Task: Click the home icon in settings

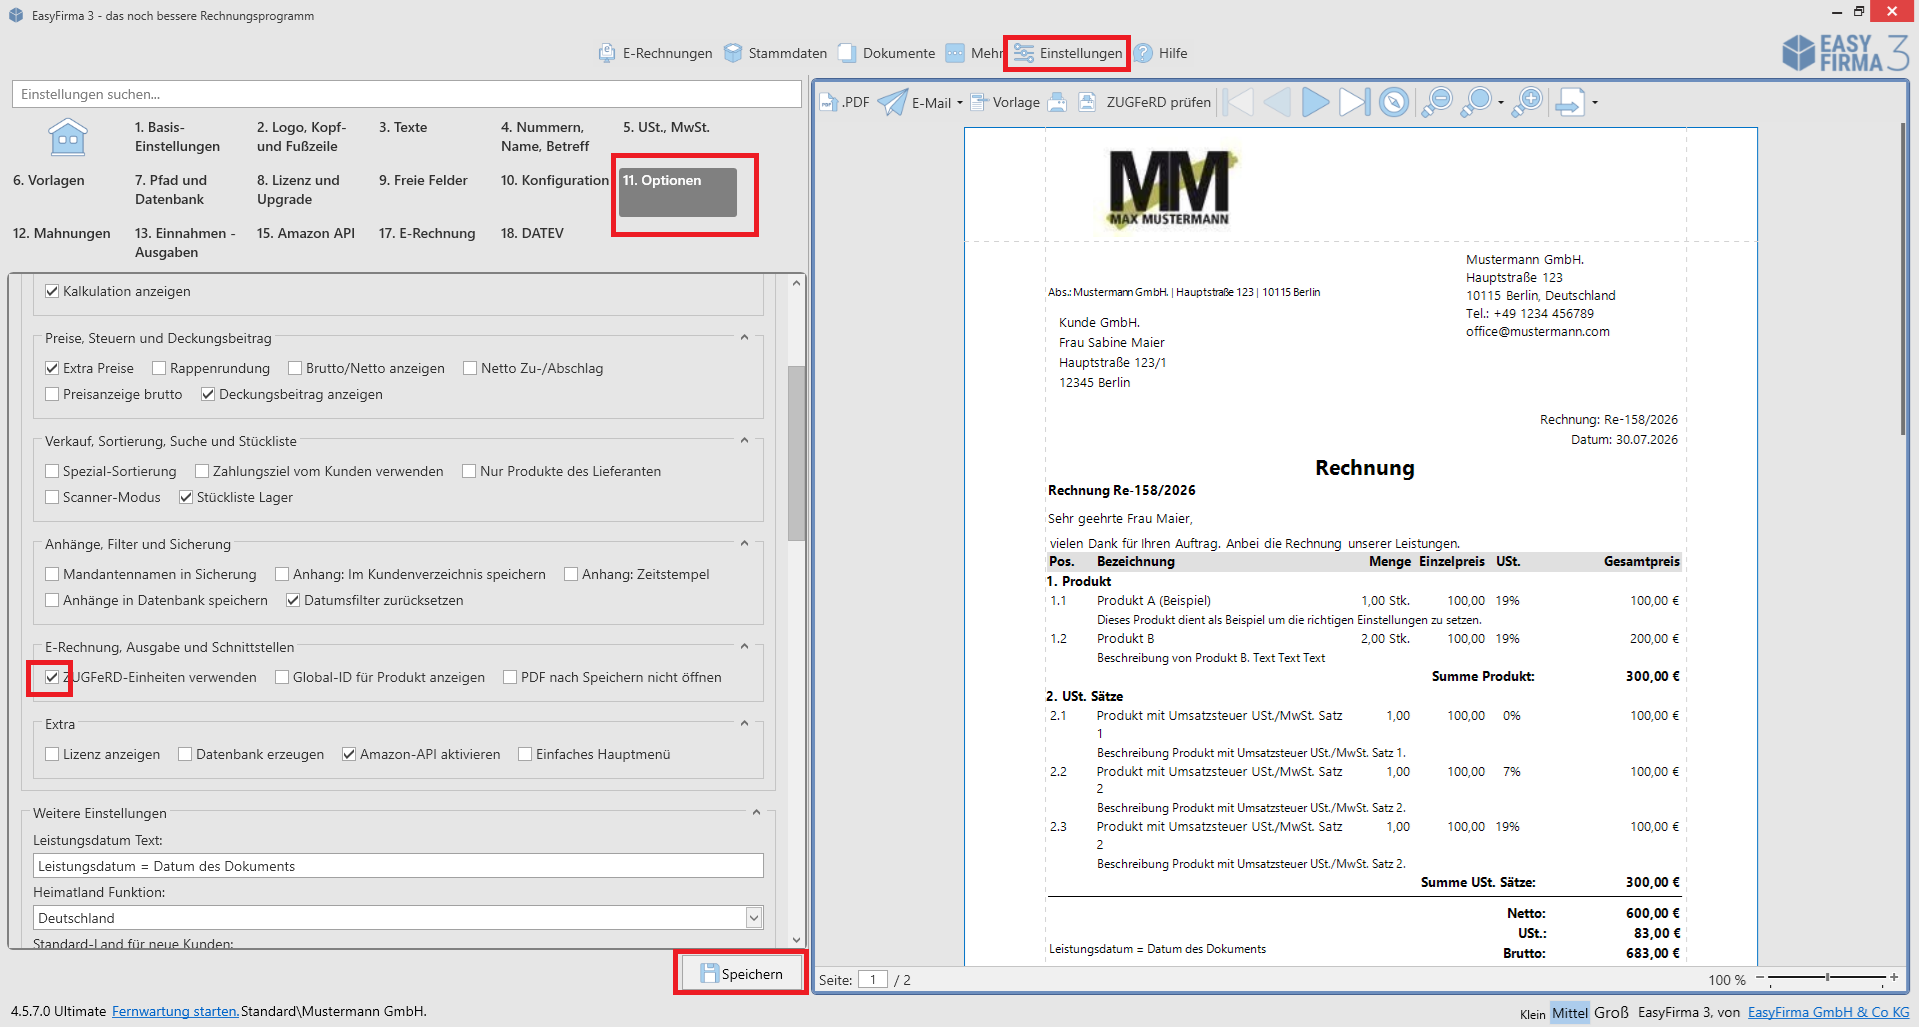Action: (x=68, y=137)
